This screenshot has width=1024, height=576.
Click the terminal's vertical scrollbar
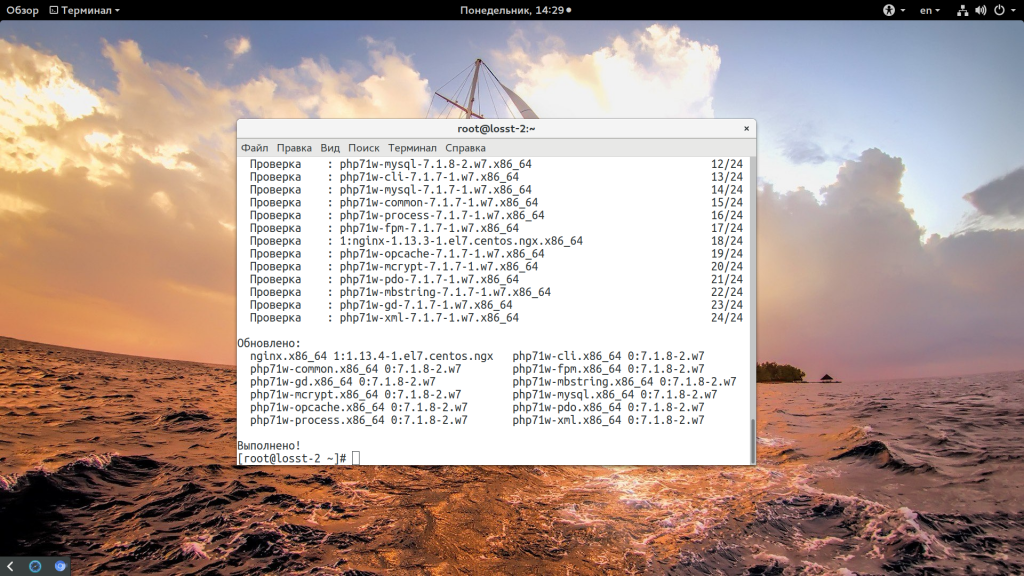click(752, 440)
